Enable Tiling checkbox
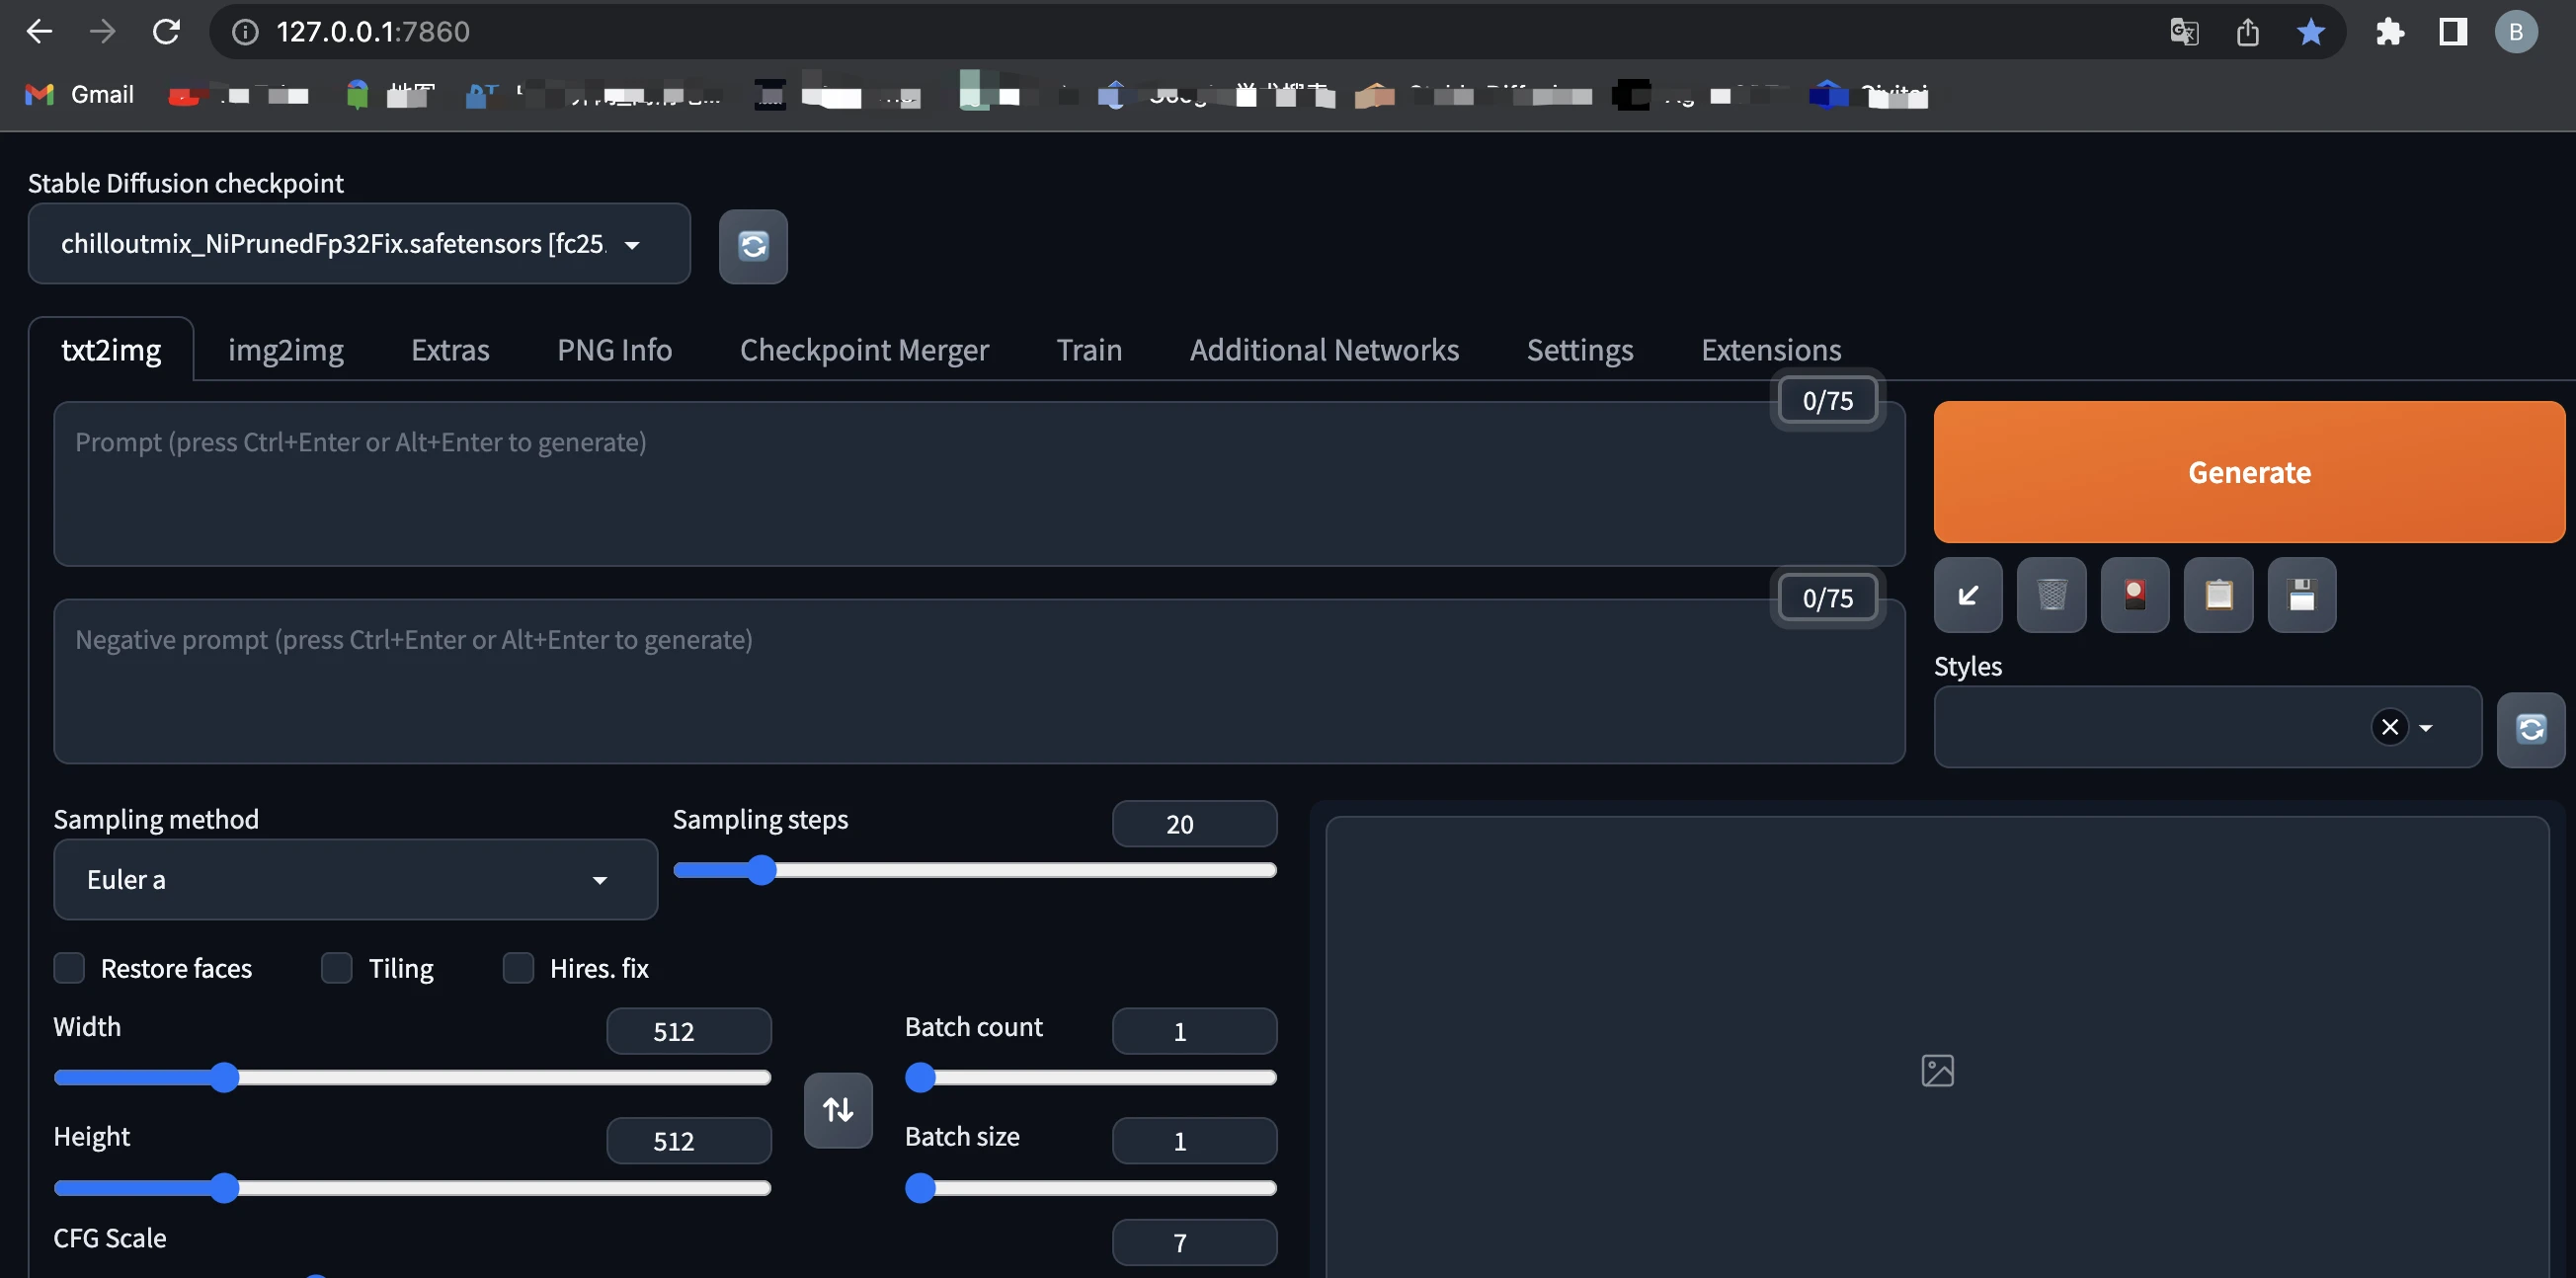2576x1278 pixels. tap(337, 968)
